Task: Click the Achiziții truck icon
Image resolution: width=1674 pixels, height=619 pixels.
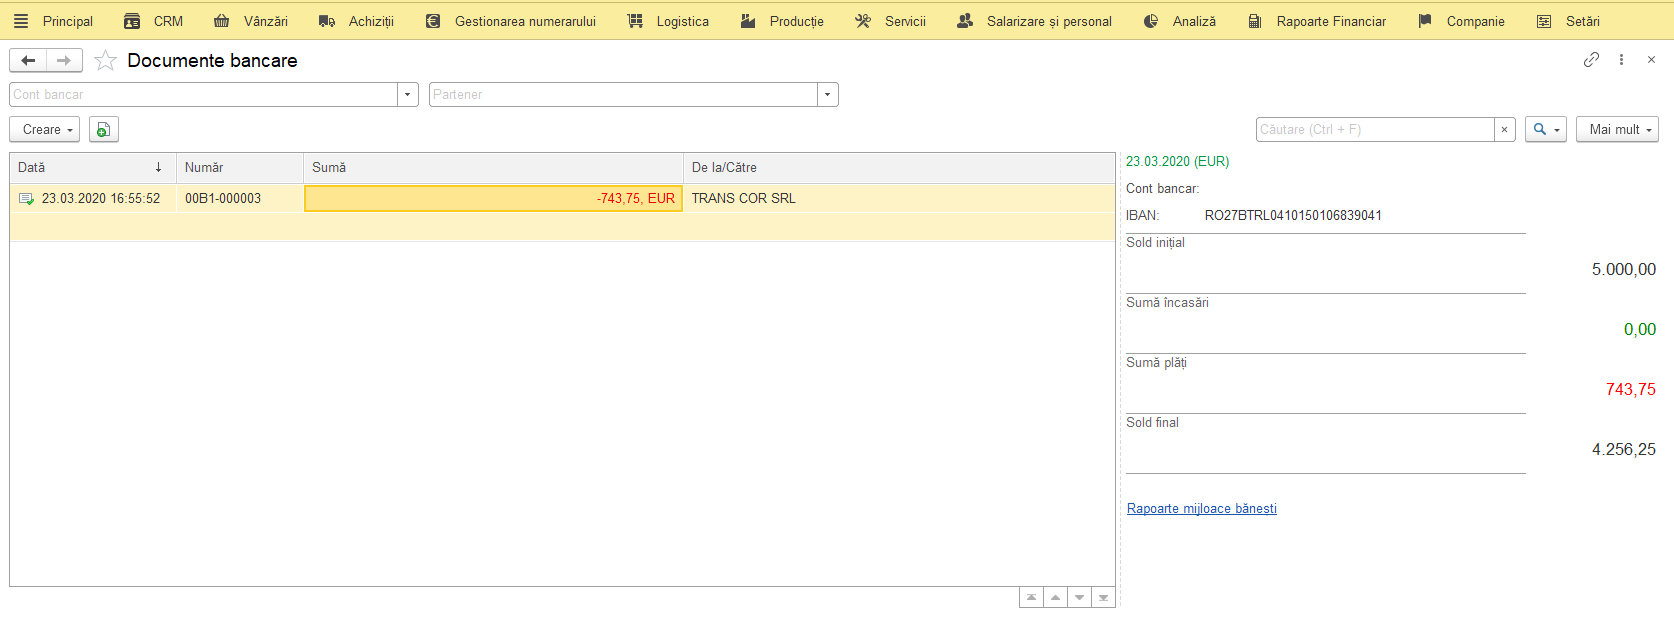Action: 327,21
